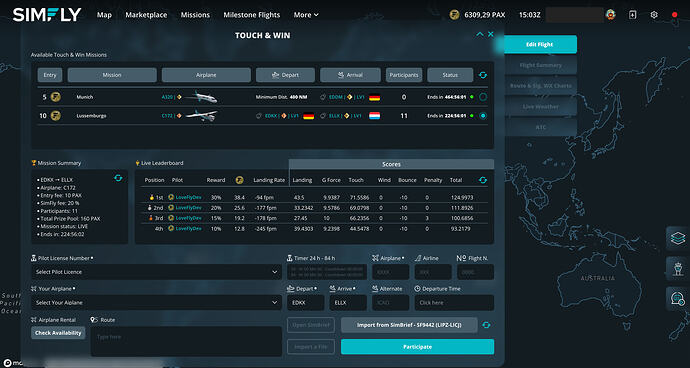The height and width of the screenshot is (368, 690).
Task: Click the 2nd place pilot LoveFlyDev link
Action: (x=188, y=208)
